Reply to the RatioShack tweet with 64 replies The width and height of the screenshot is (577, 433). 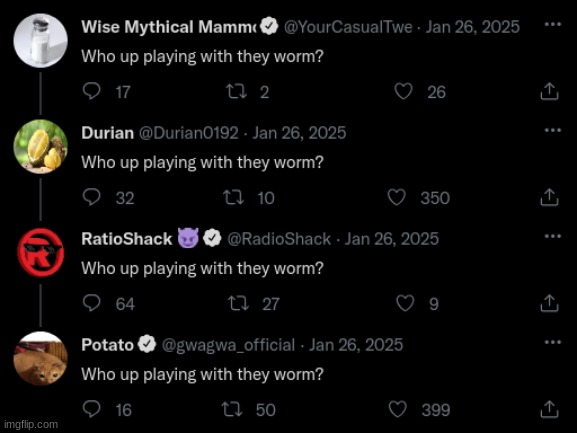point(91,304)
